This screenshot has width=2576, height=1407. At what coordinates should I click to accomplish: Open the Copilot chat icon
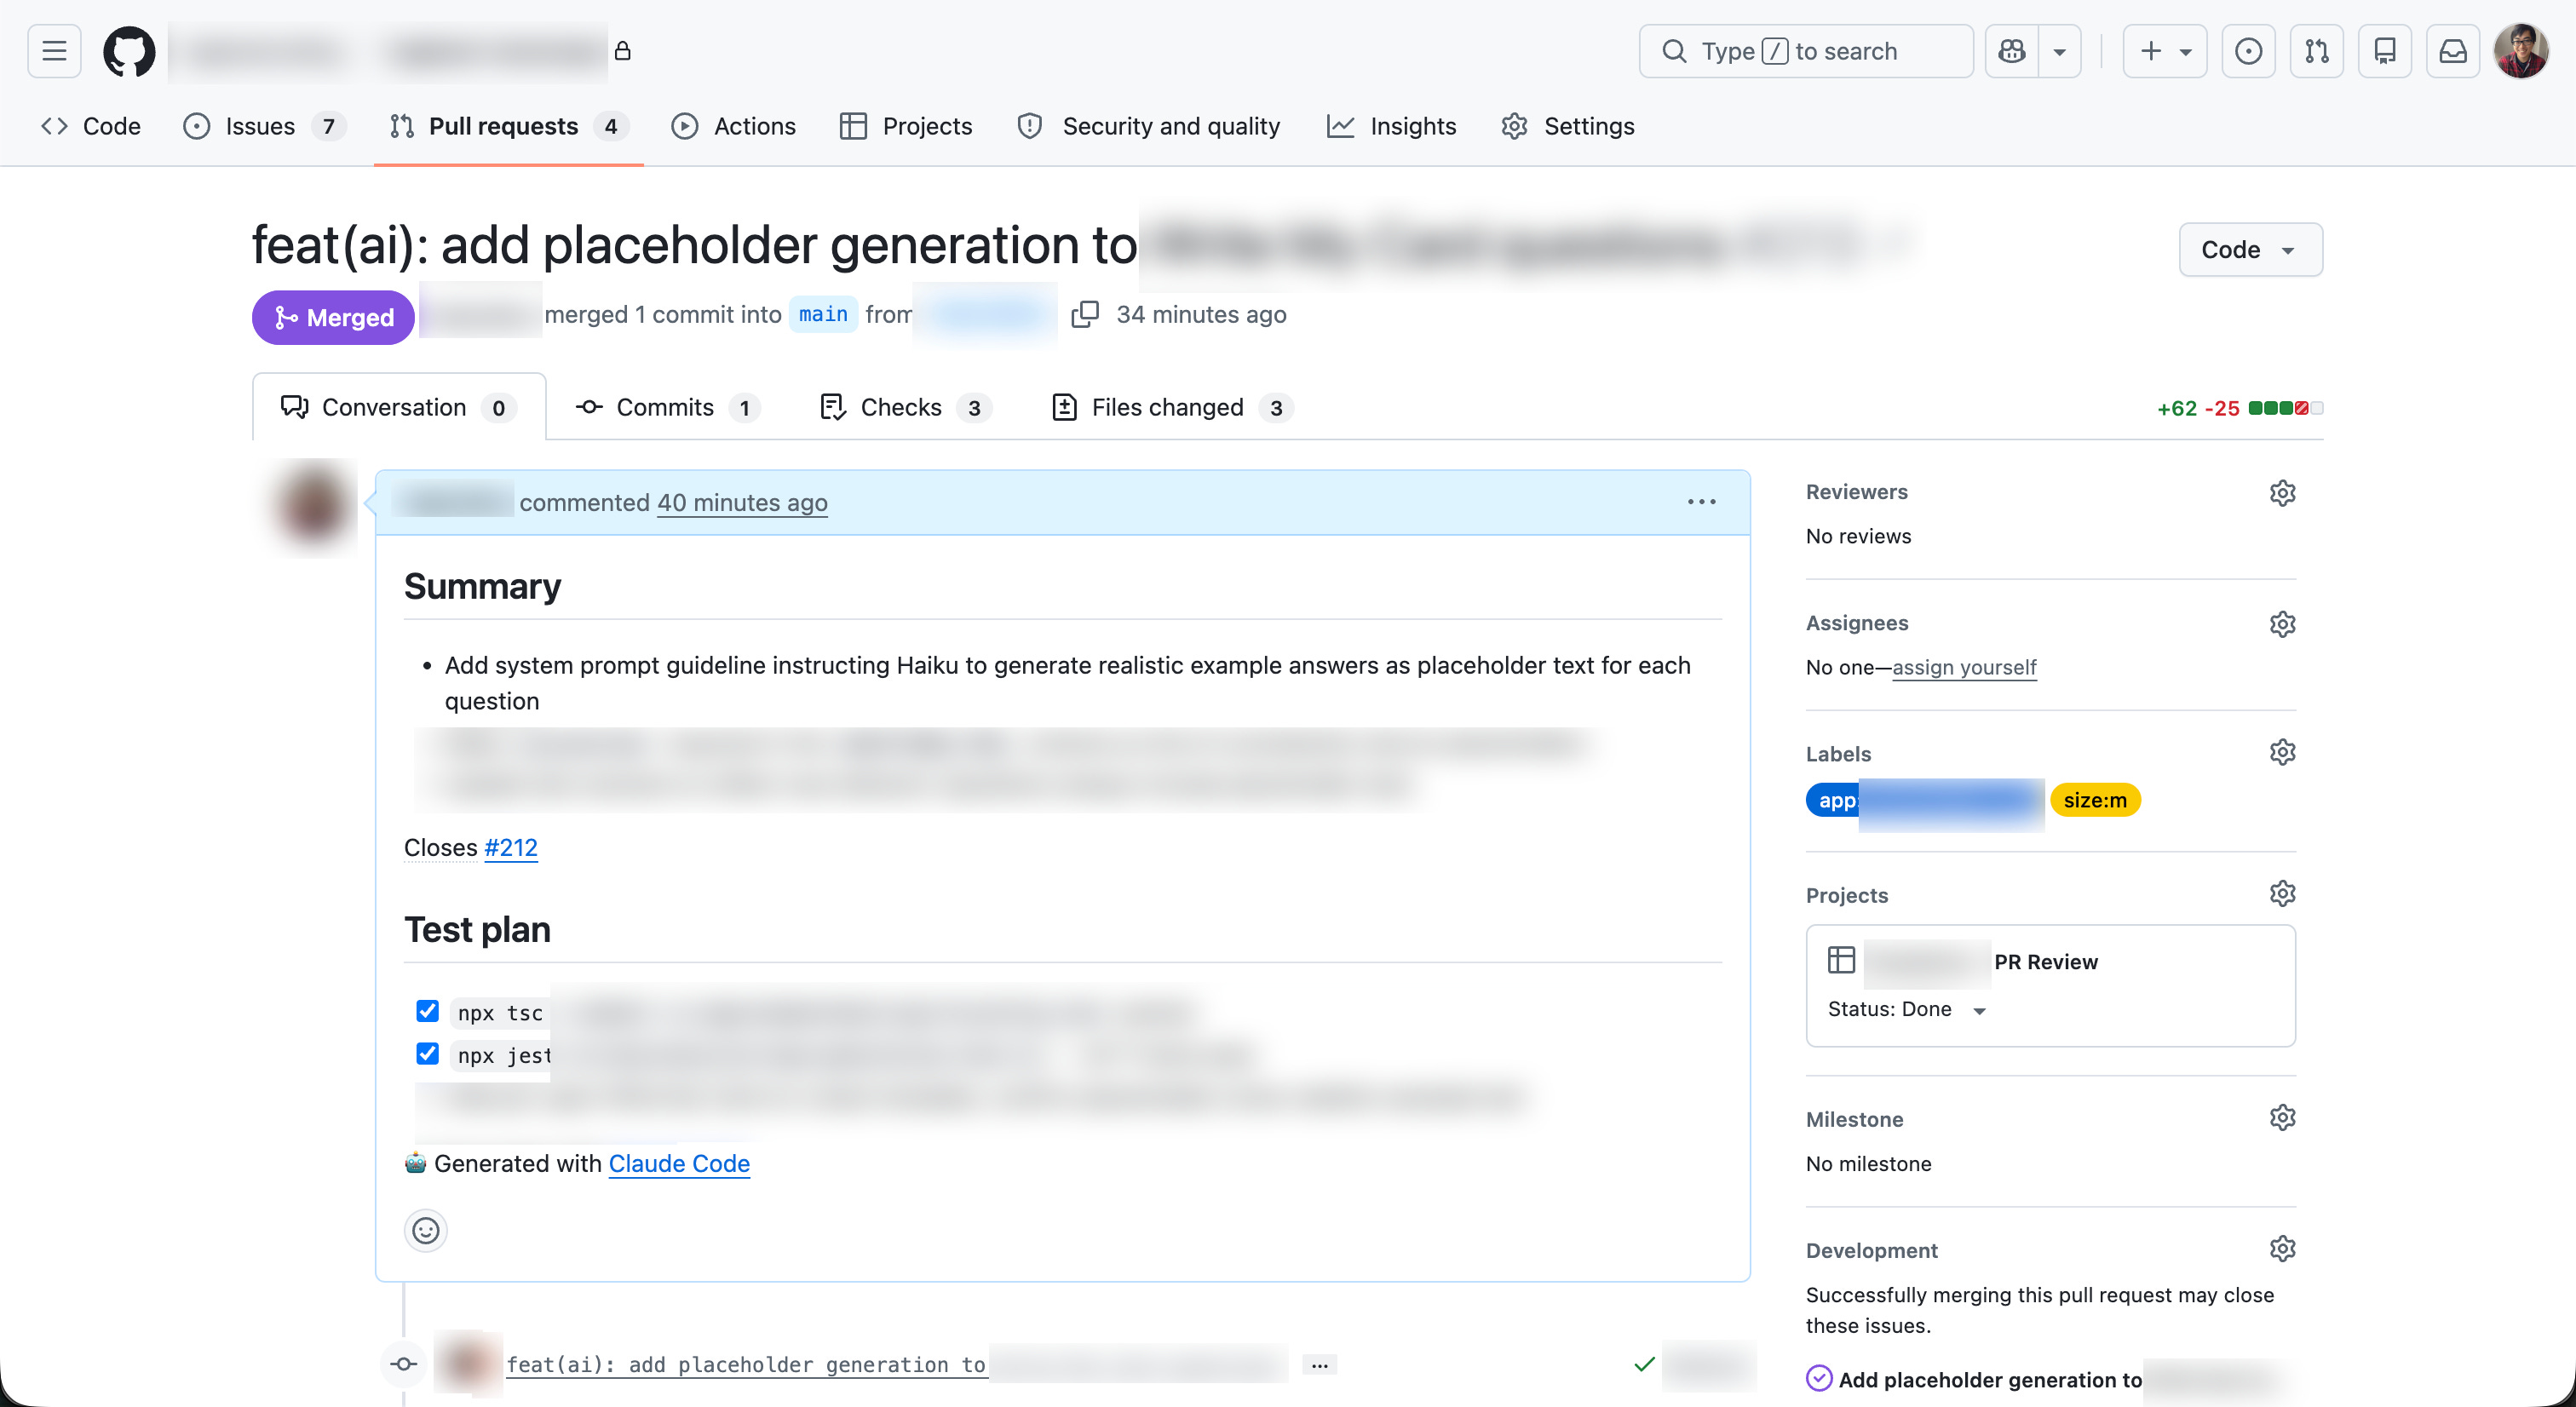tap(2011, 51)
